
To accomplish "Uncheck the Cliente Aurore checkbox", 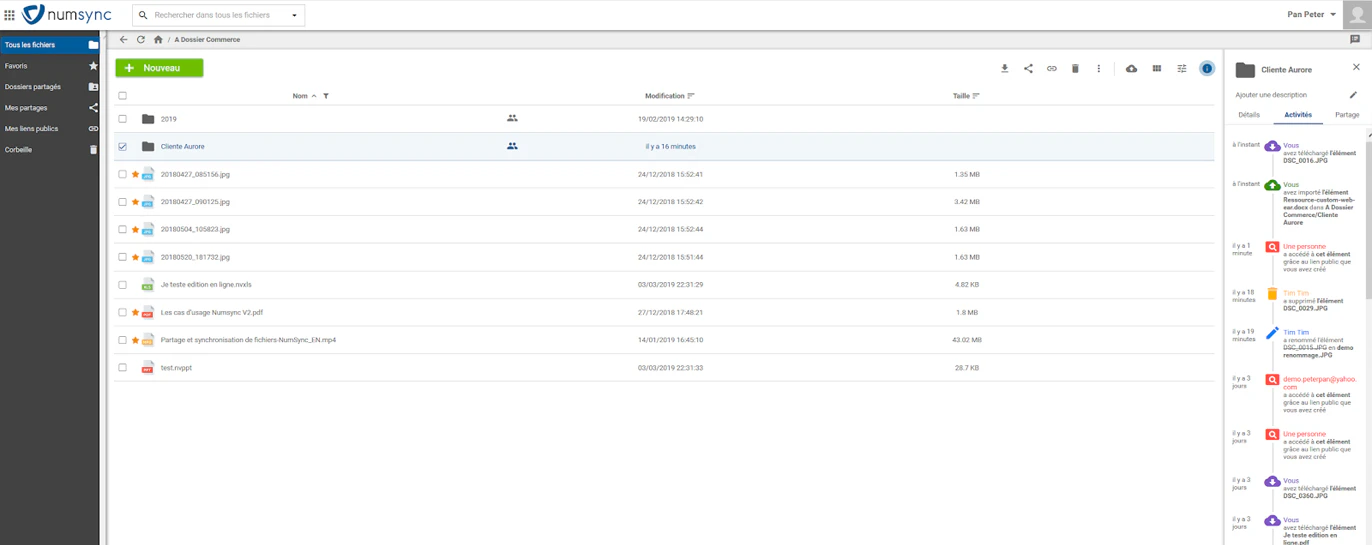I will pos(123,147).
